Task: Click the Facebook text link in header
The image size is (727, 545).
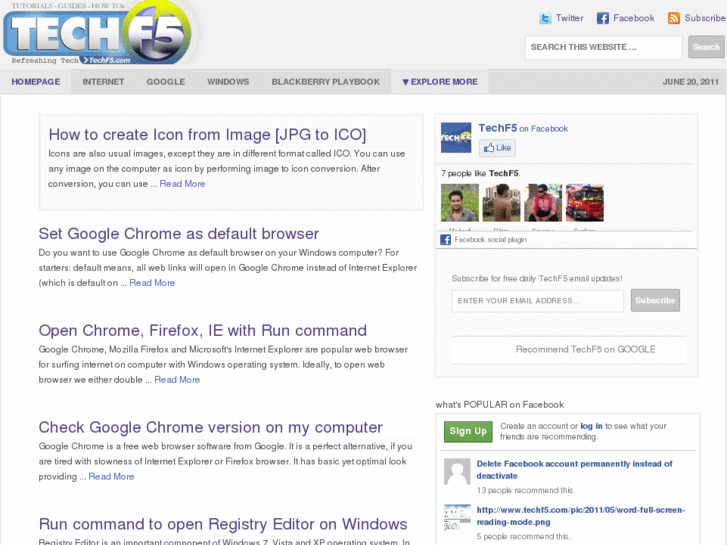Action: tap(634, 18)
